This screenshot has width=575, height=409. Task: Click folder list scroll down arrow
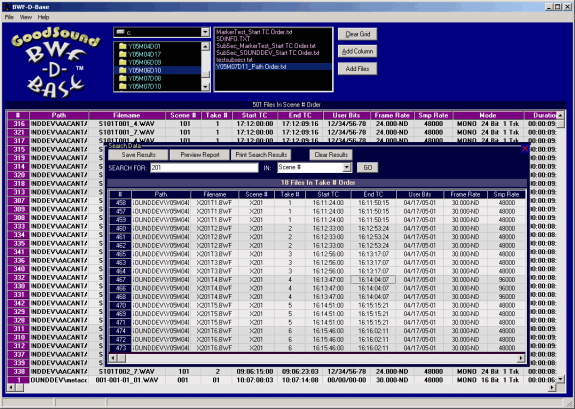point(205,87)
